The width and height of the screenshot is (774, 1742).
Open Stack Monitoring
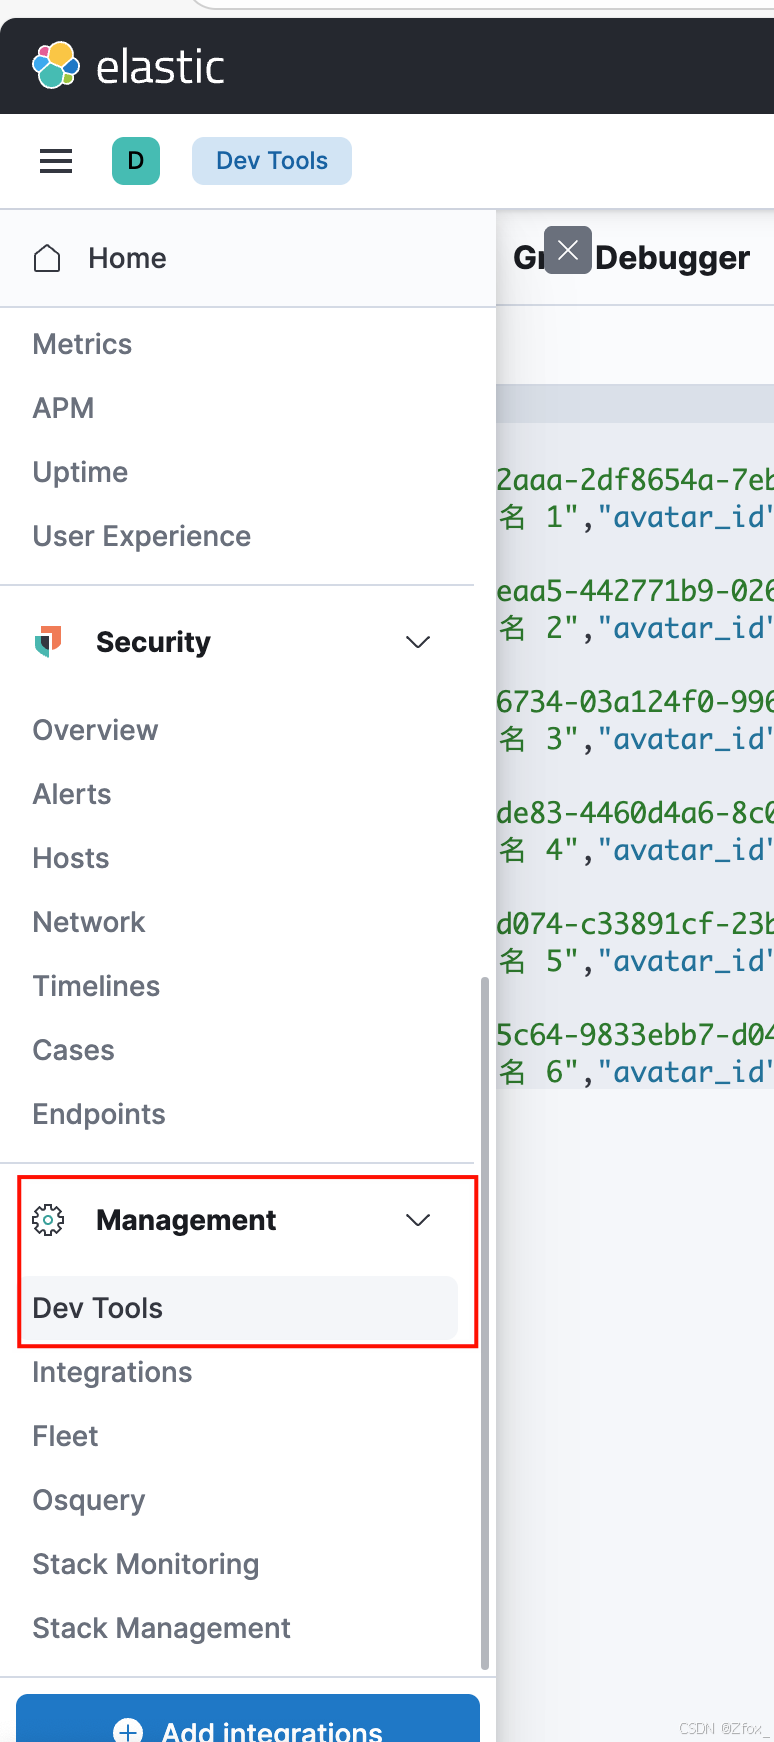point(146,1564)
